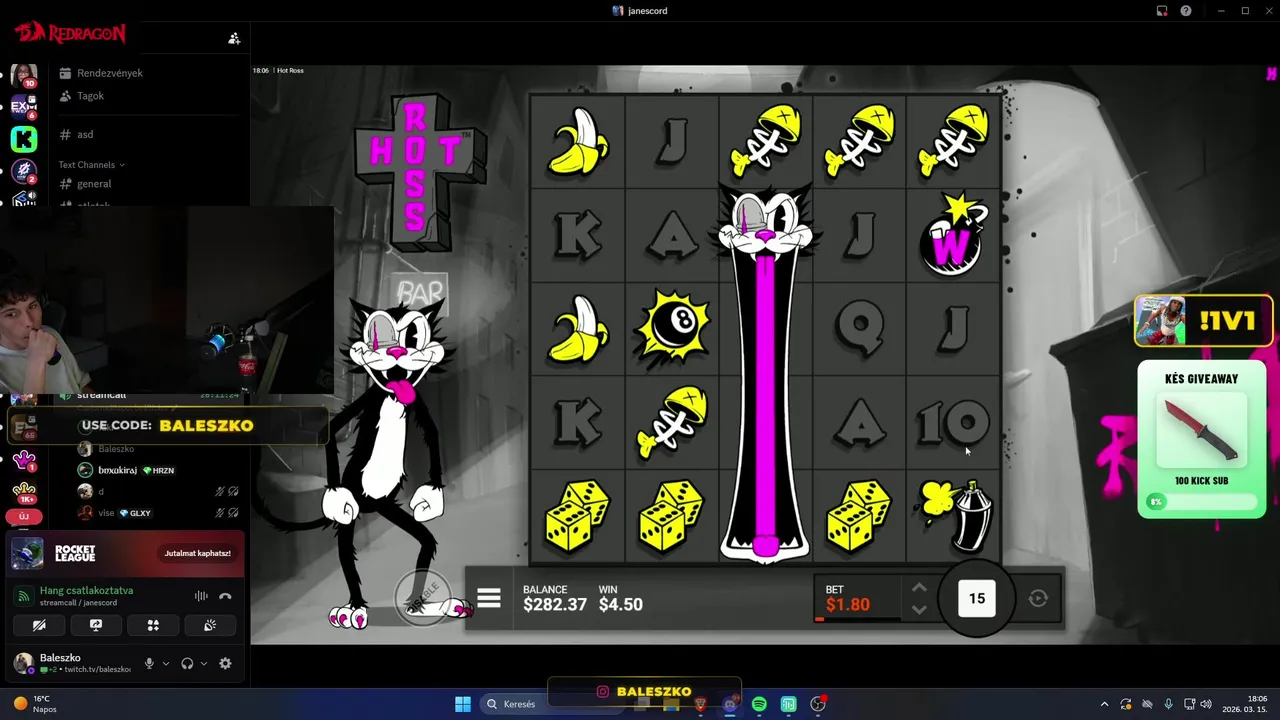This screenshot has height=720, width=1280.
Task: Open server avatar with 10 notifications
Action: pos(23,76)
